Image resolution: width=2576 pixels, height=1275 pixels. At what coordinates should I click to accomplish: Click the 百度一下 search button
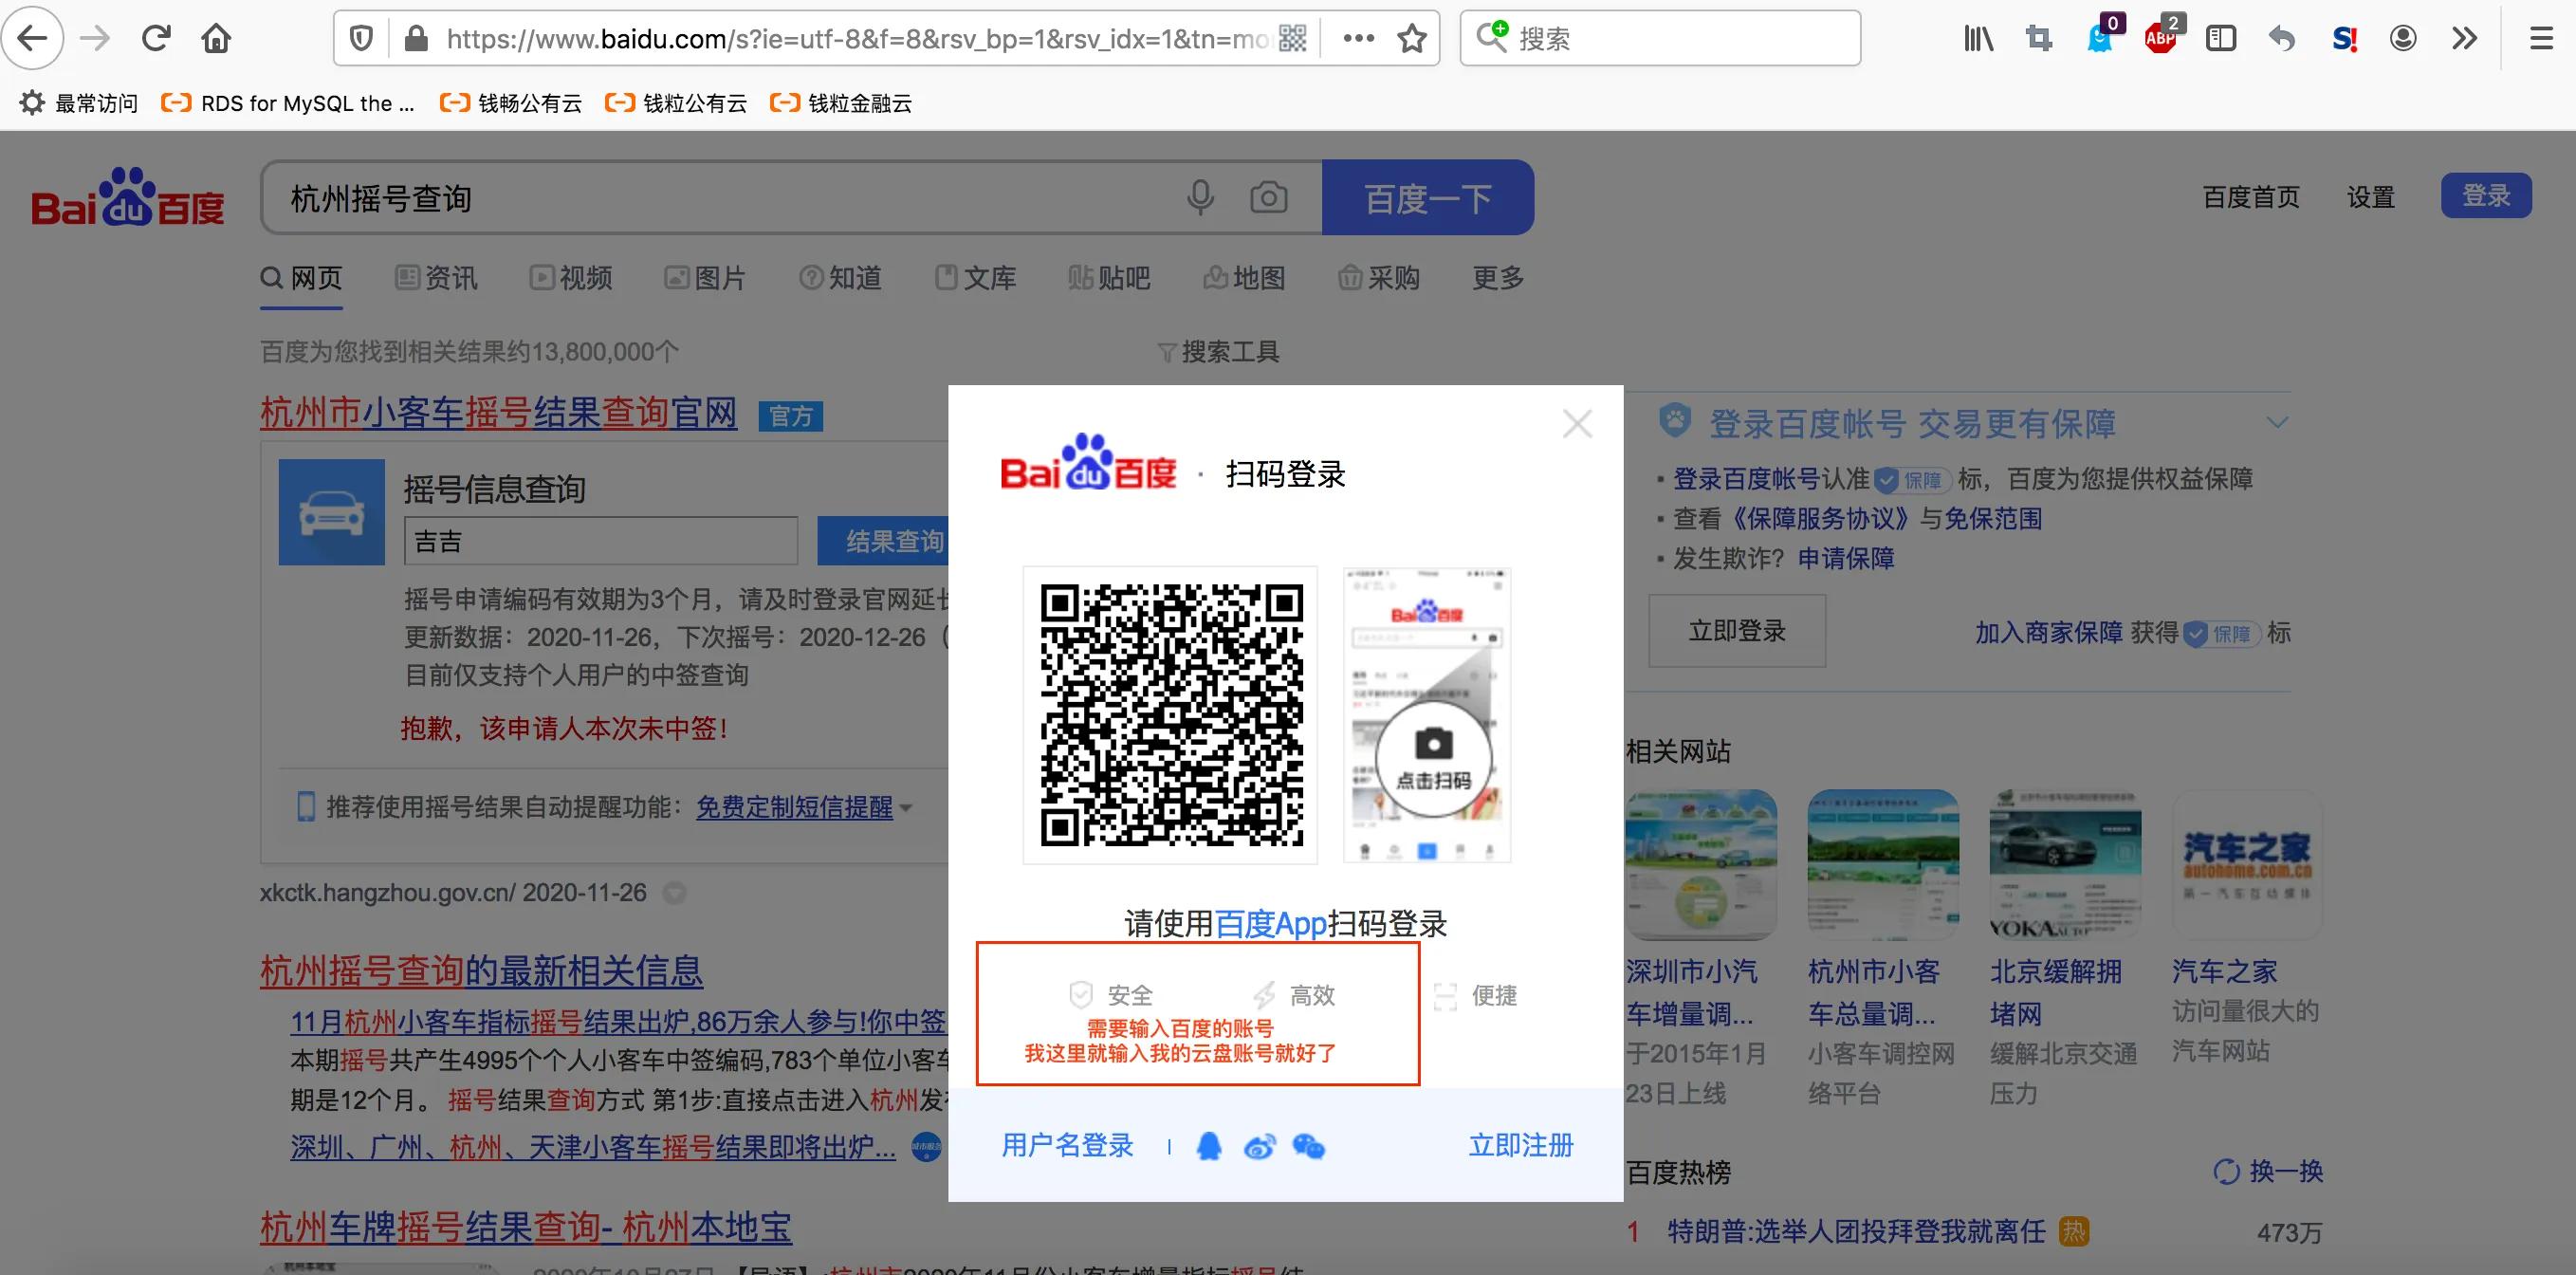point(1428,197)
